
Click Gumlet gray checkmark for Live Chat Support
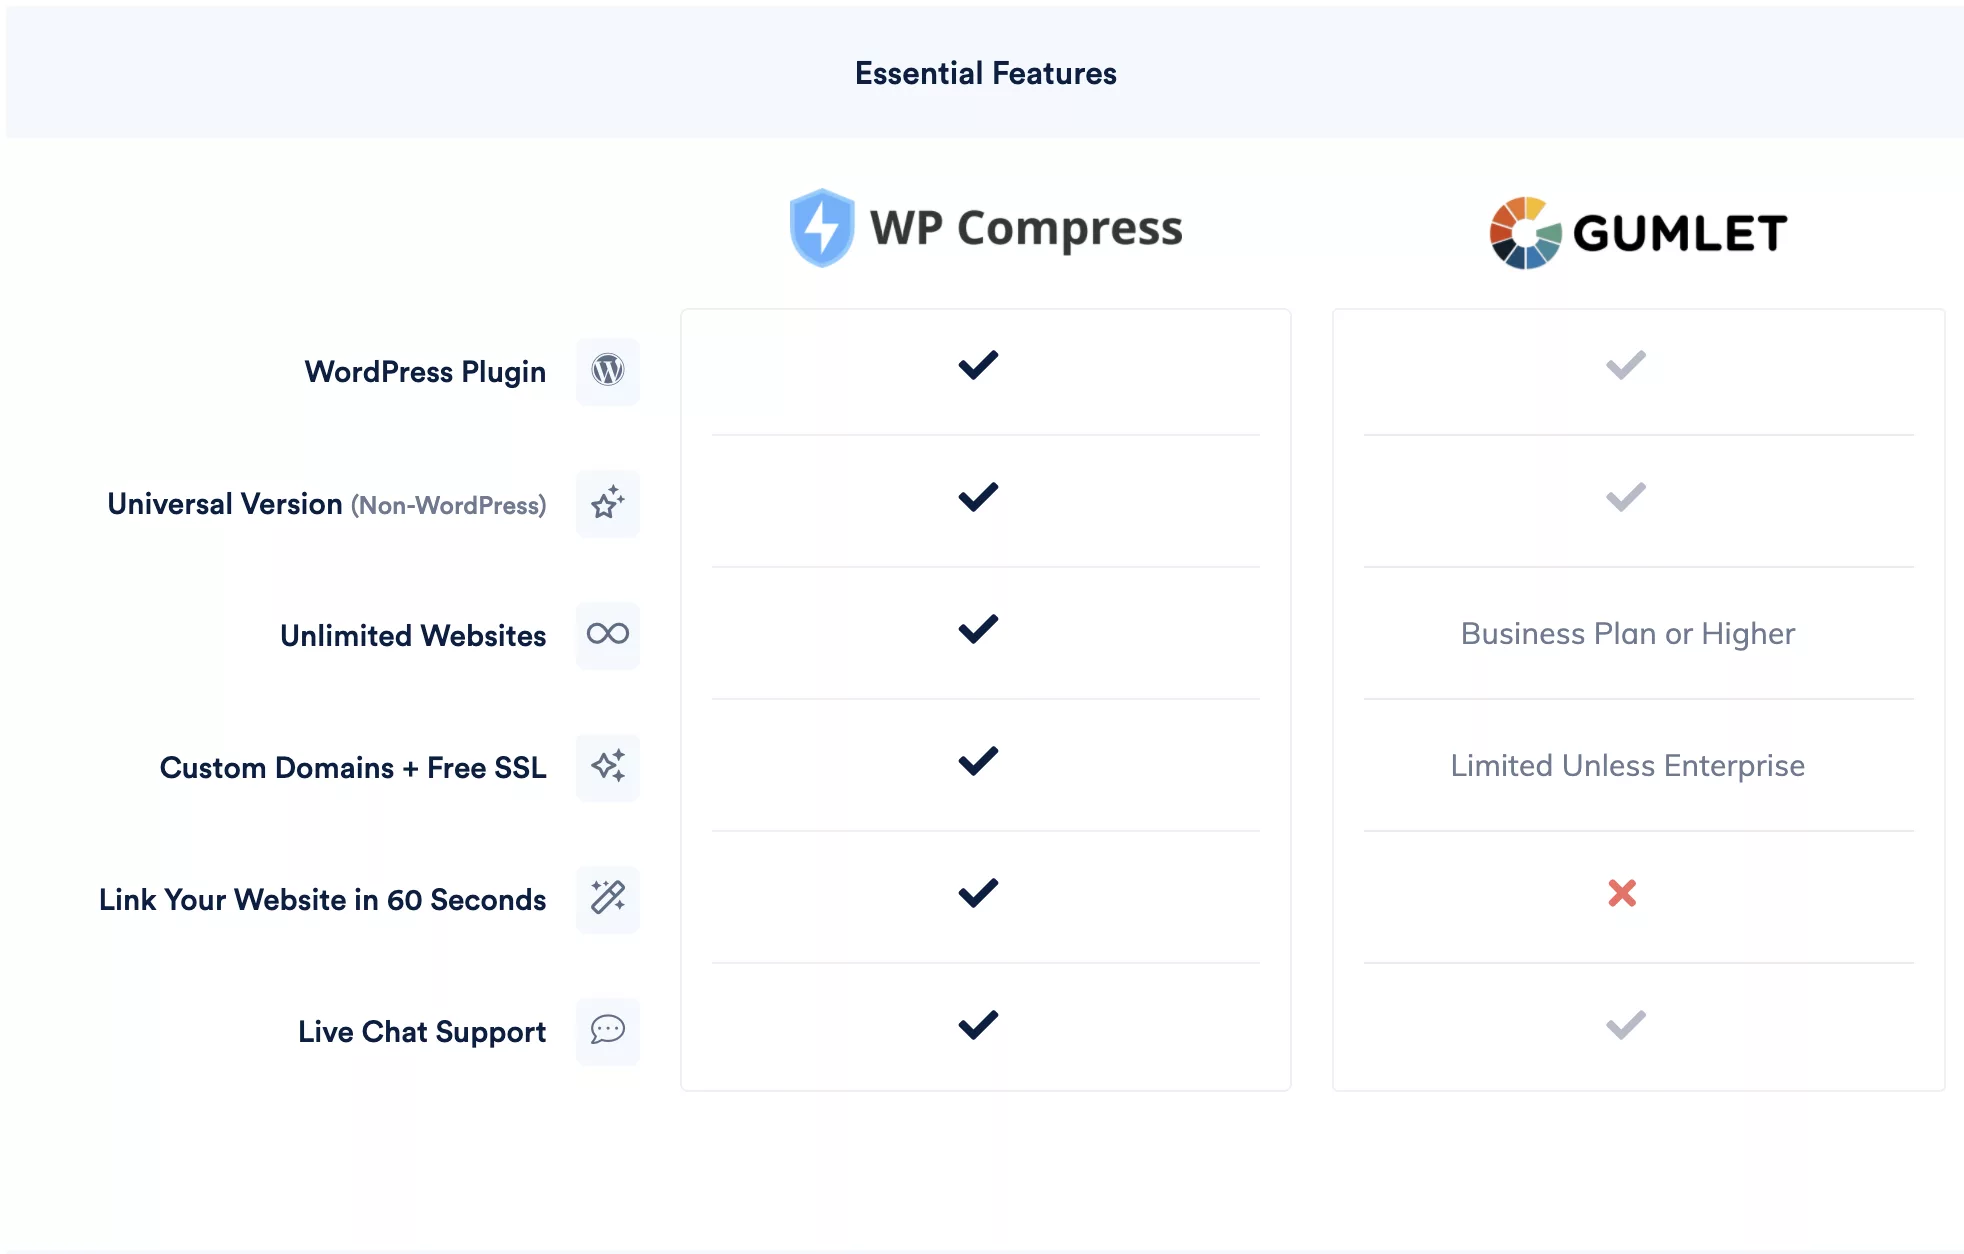click(1626, 1025)
